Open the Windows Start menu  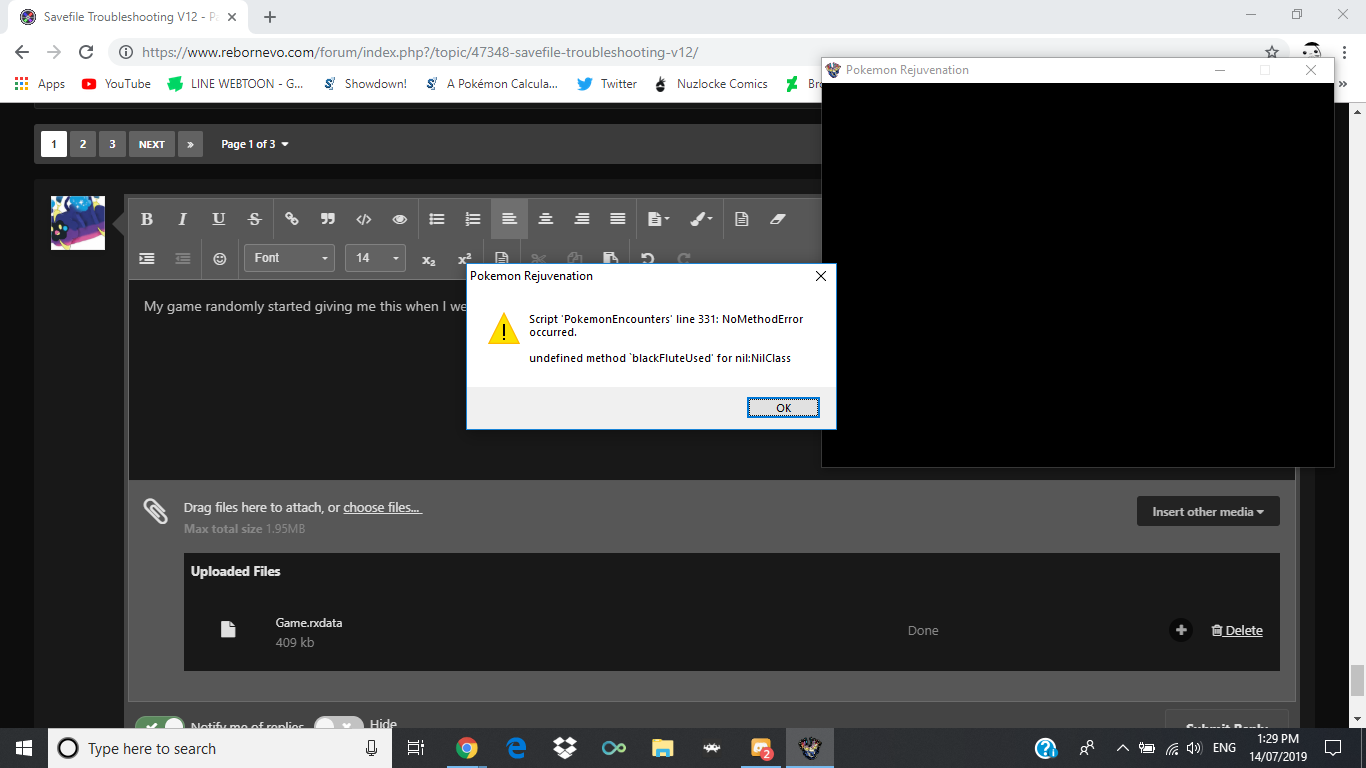click(24, 748)
